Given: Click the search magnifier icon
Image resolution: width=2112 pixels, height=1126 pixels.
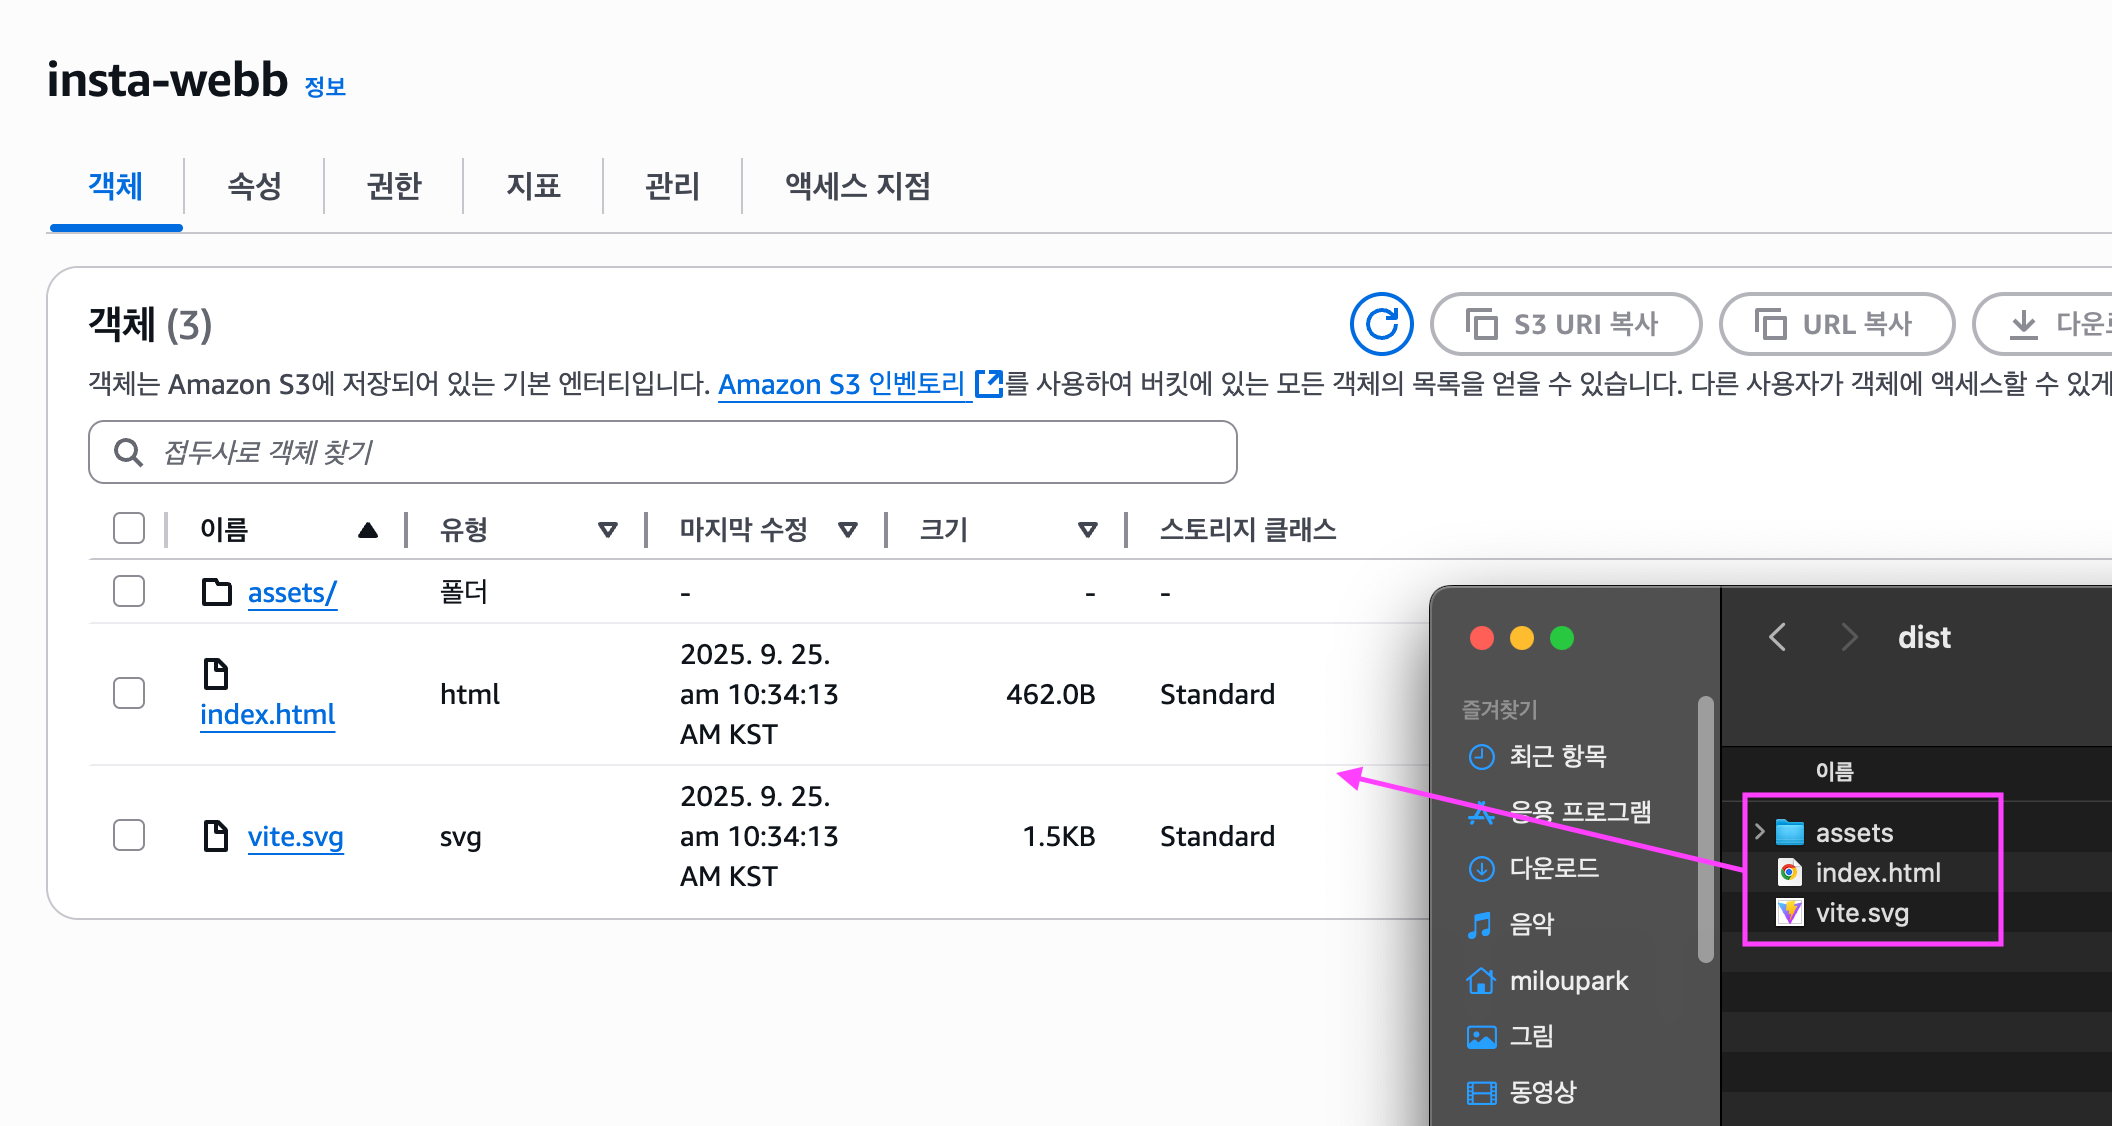Looking at the screenshot, I should (x=128, y=453).
